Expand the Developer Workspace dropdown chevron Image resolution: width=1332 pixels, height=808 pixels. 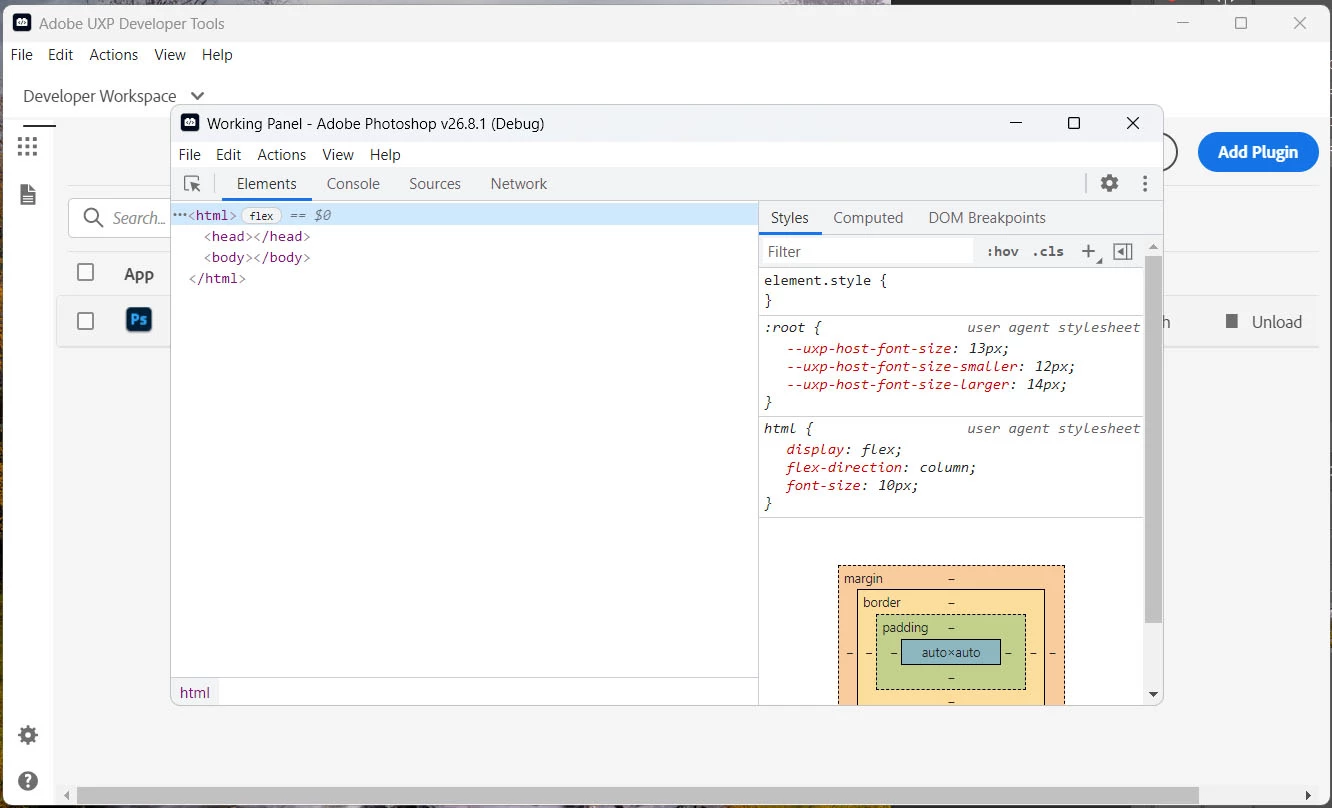(197, 96)
